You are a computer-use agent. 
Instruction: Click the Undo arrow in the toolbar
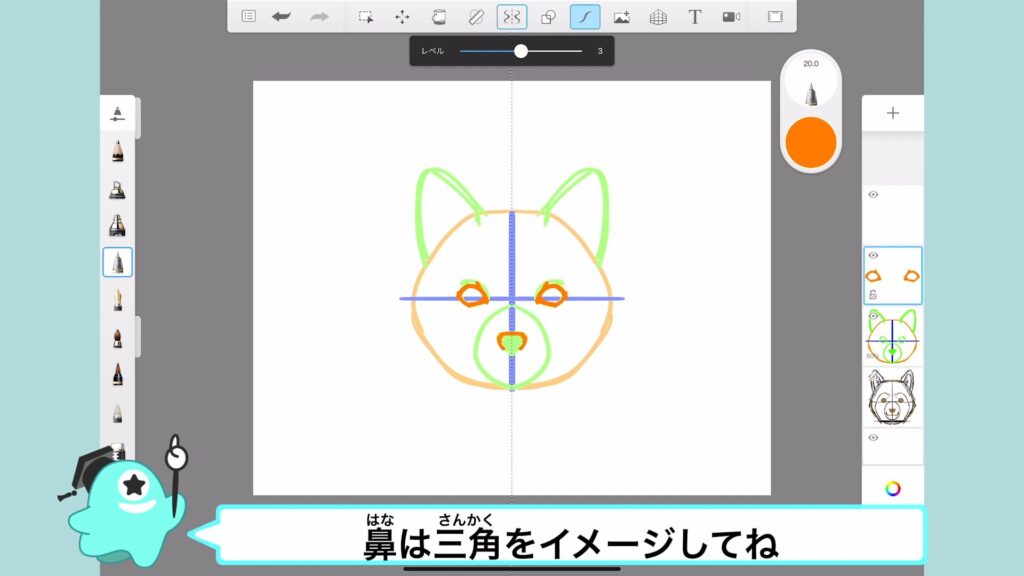point(281,17)
